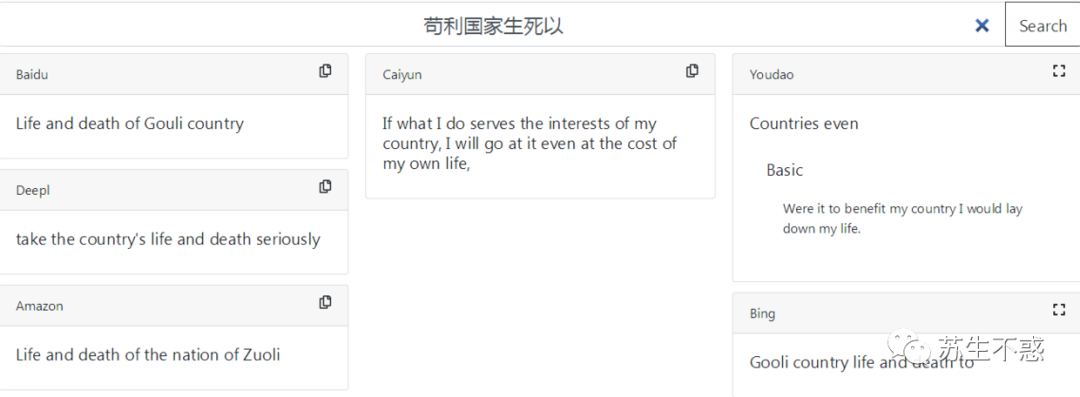
Task: Click the Bing card title
Action: point(762,314)
